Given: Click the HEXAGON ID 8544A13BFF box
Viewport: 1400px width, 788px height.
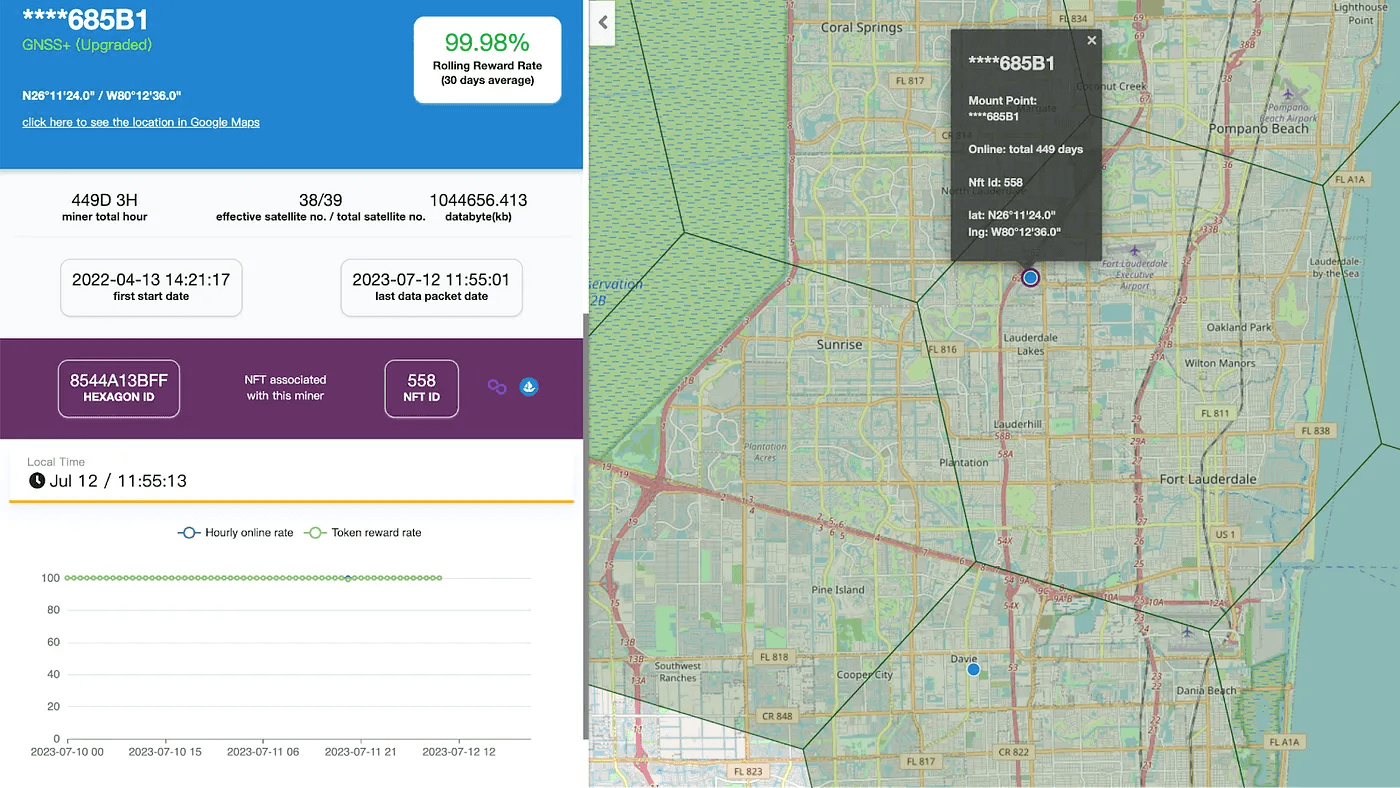Looking at the screenshot, I should (119, 388).
